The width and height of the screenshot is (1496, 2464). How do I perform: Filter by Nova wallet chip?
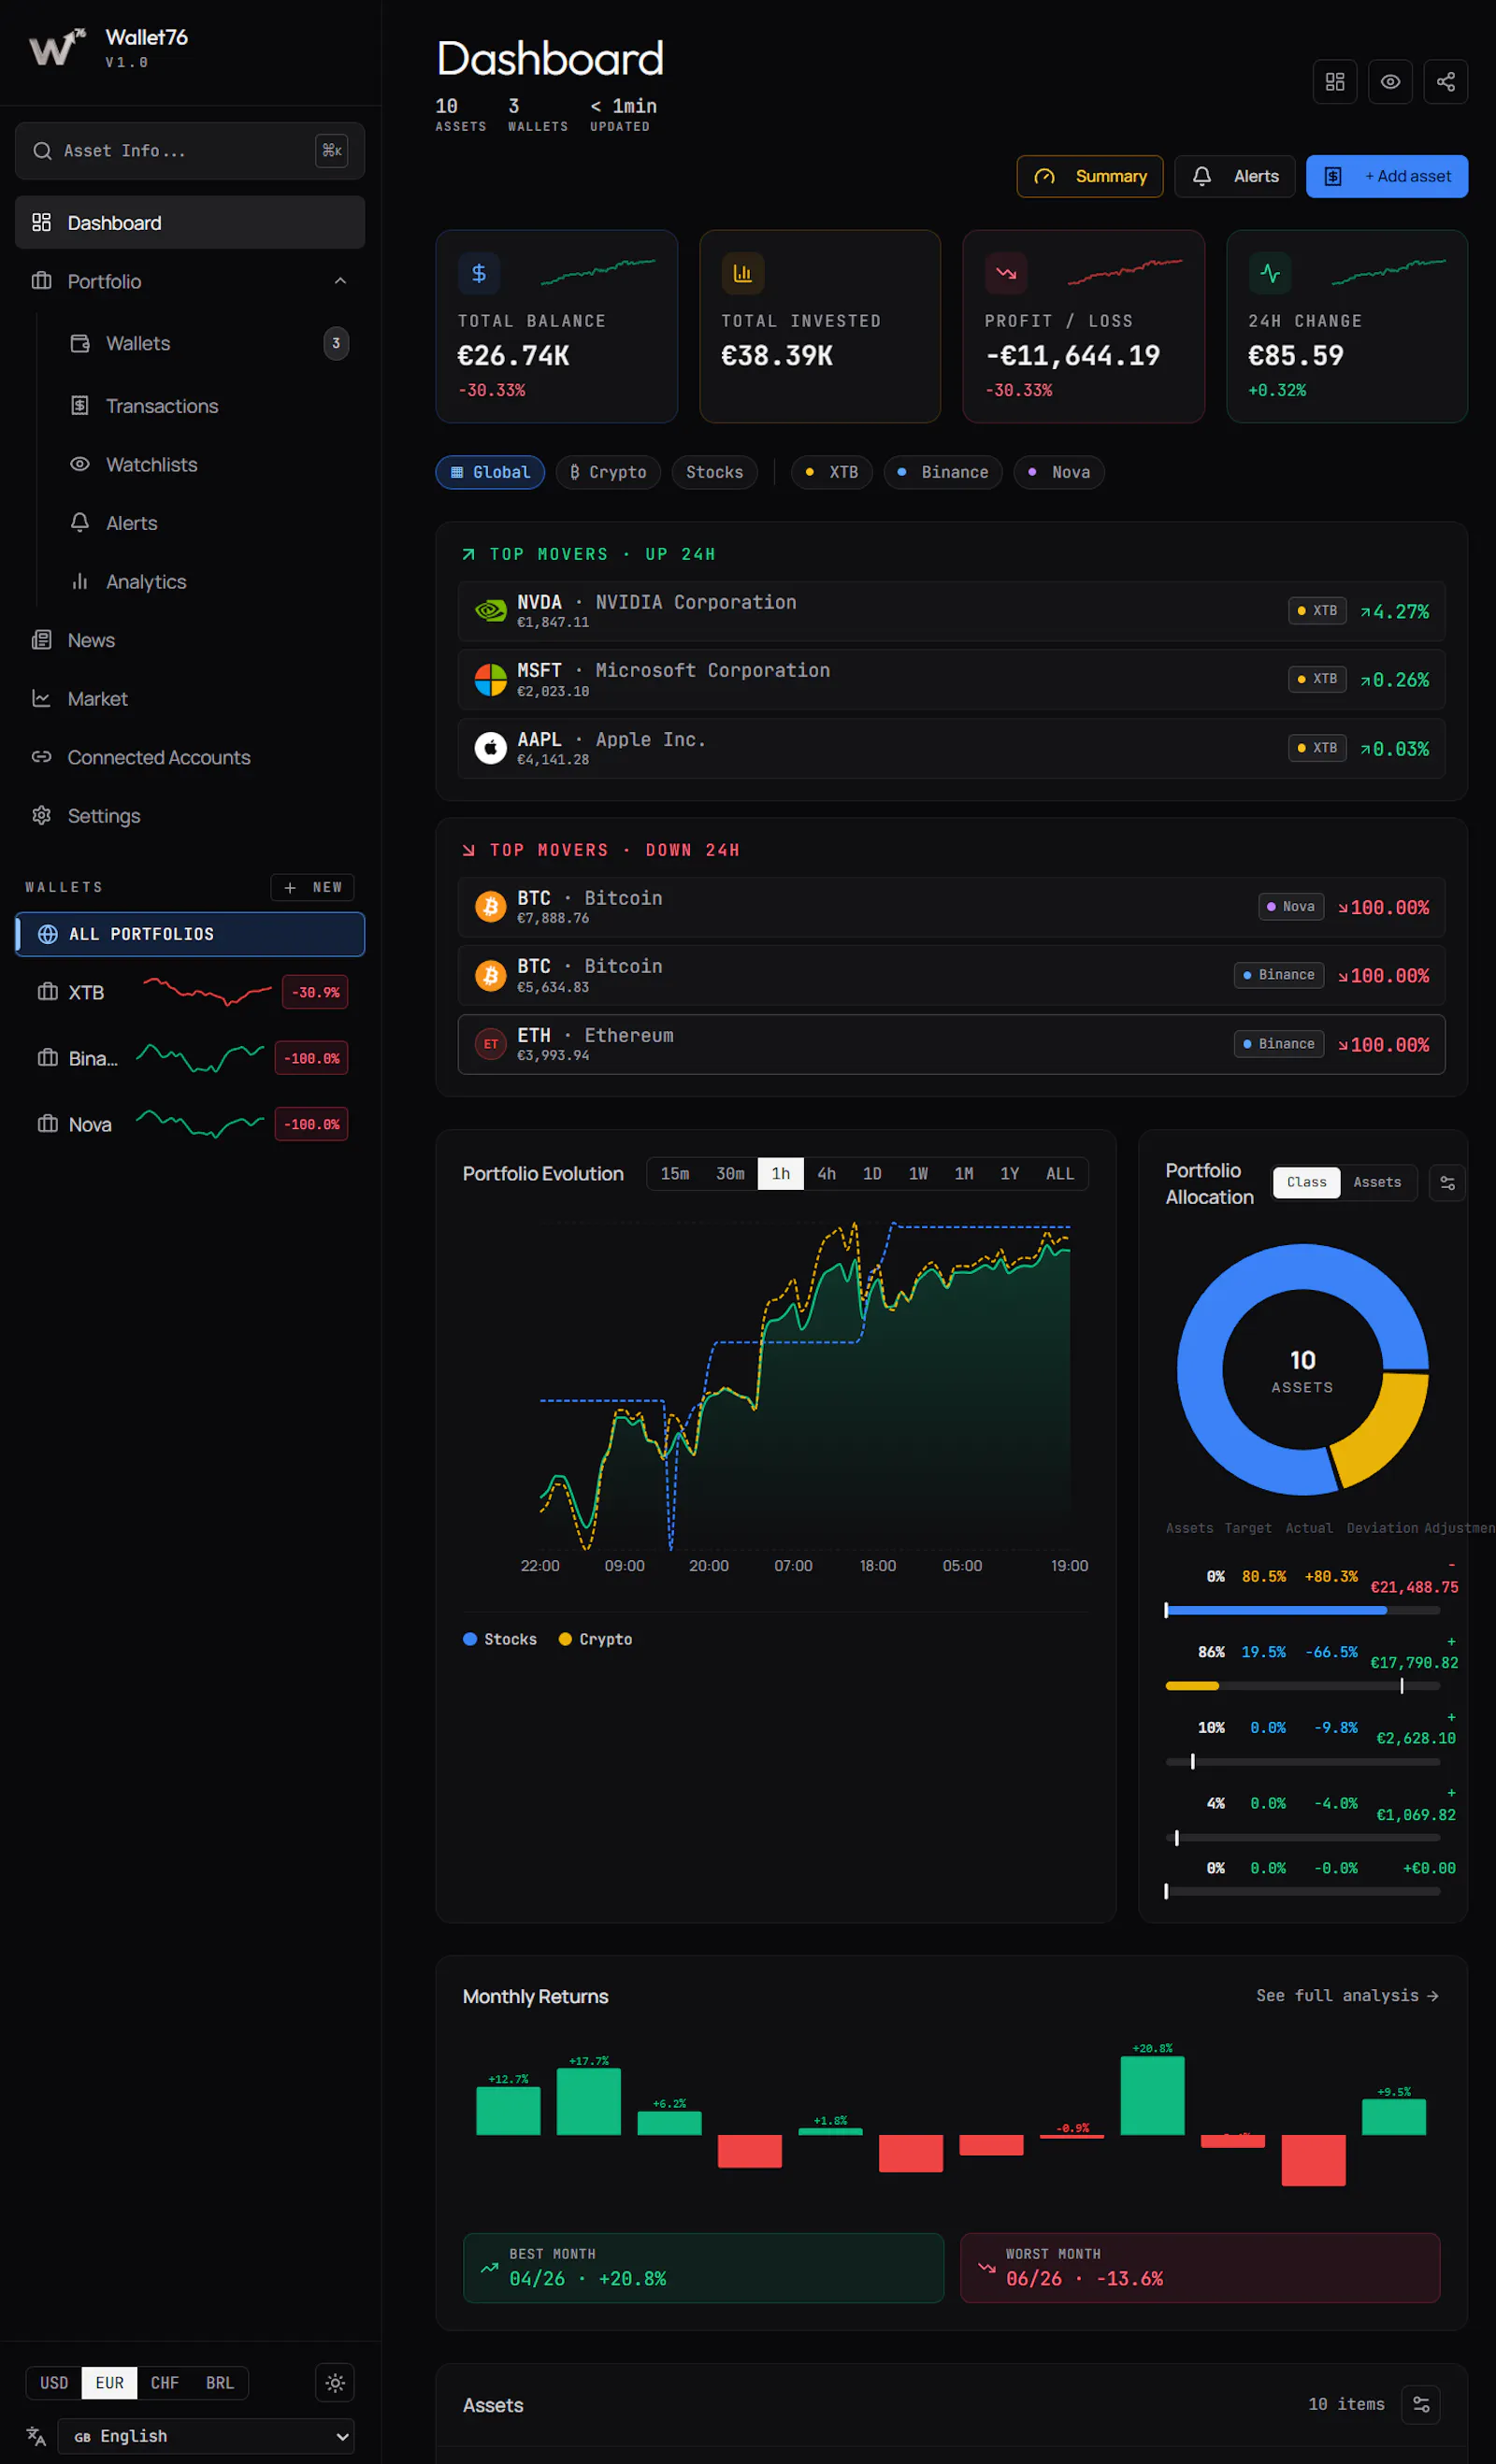click(x=1059, y=472)
